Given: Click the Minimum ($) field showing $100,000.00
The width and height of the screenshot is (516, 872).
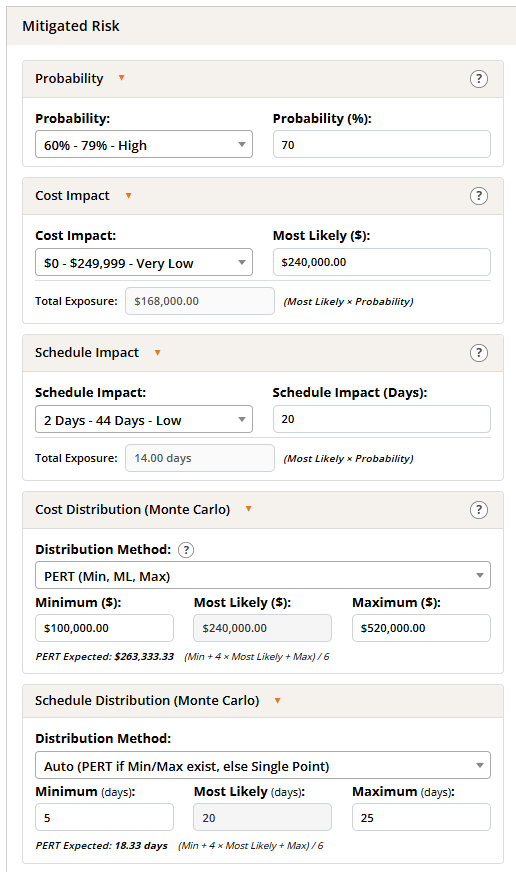Looking at the screenshot, I should pyautogui.click(x=105, y=628).
